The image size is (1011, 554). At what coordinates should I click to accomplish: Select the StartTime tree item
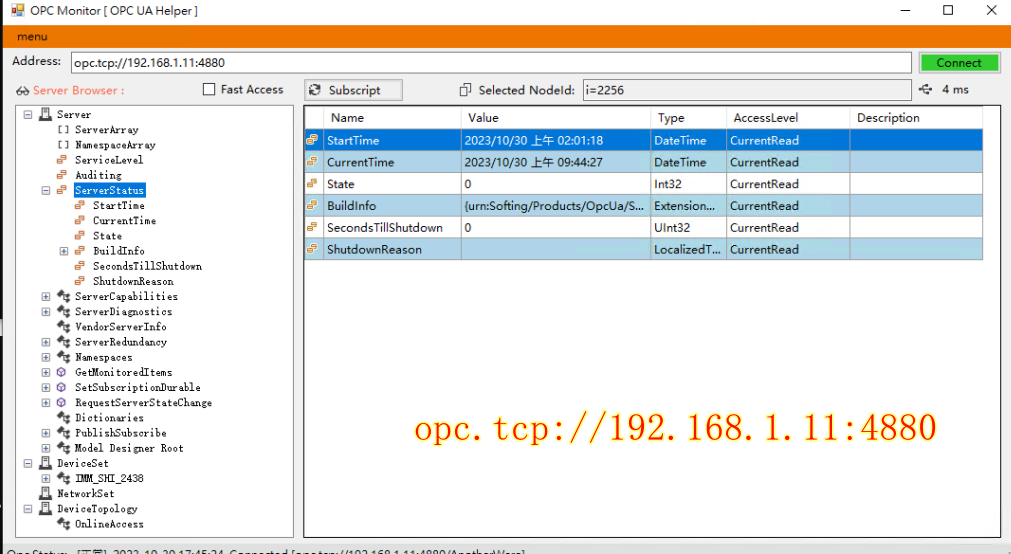(x=119, y=205)
